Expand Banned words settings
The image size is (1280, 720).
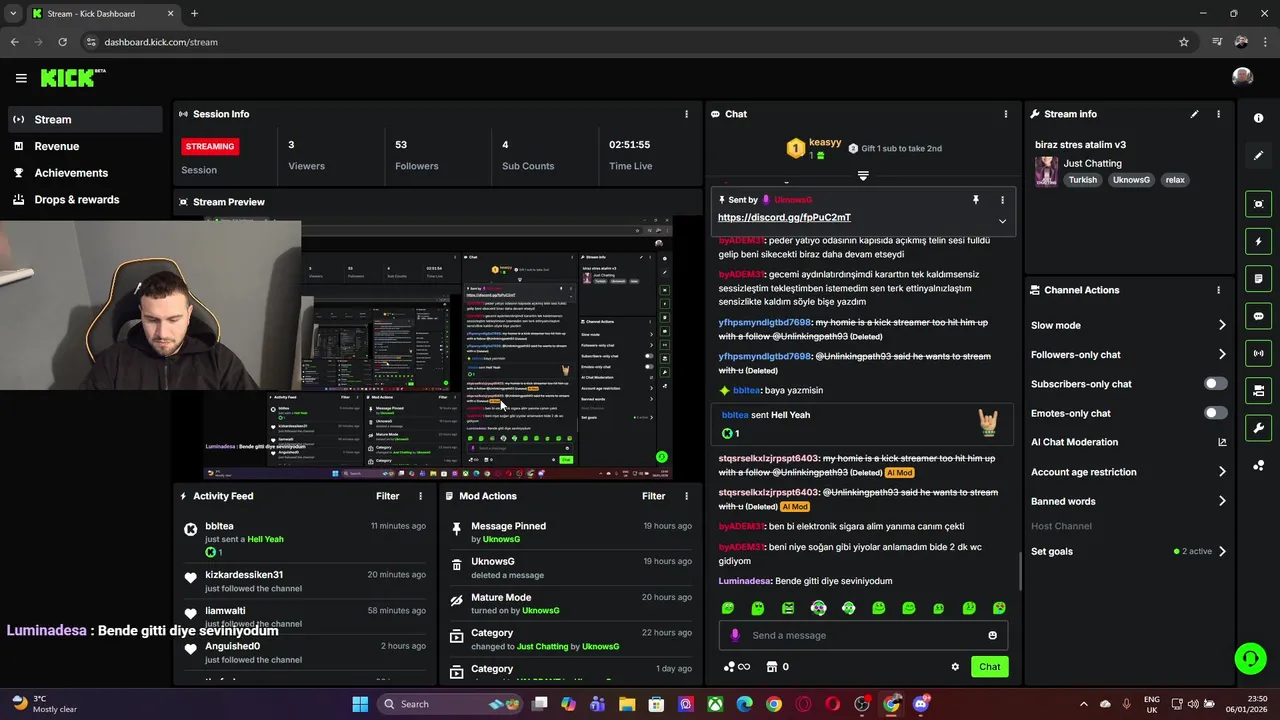[1222, 501]
